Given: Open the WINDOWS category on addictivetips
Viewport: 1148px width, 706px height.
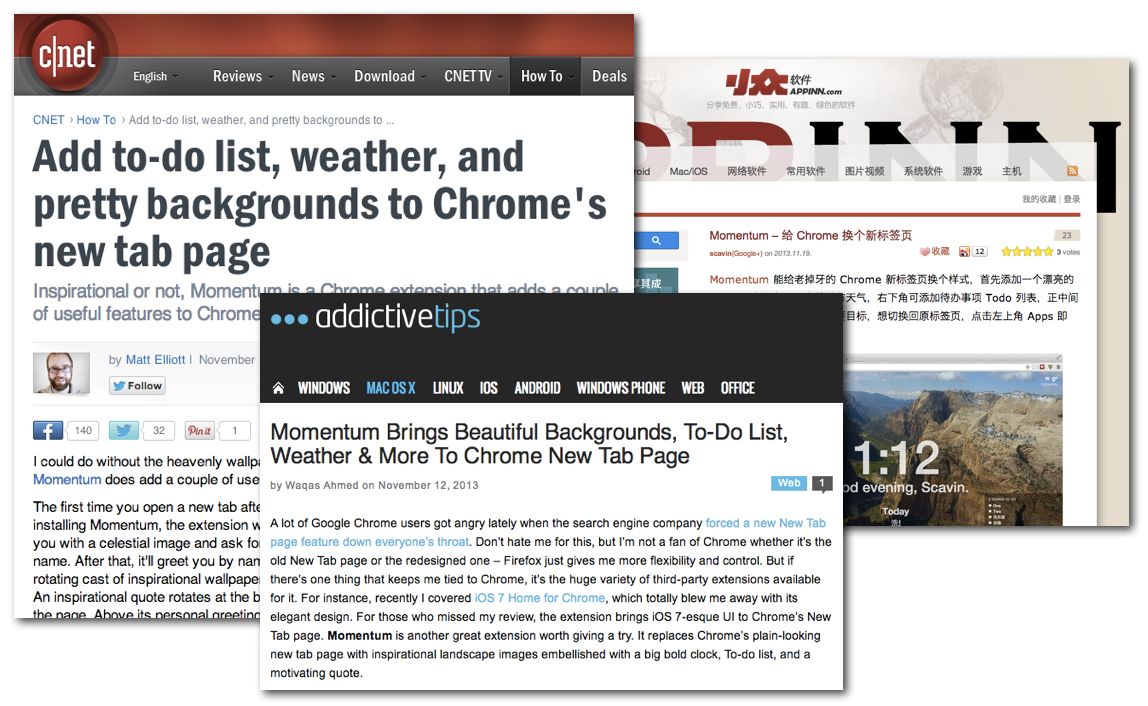Looking at the screenshot, I should 324,388.
